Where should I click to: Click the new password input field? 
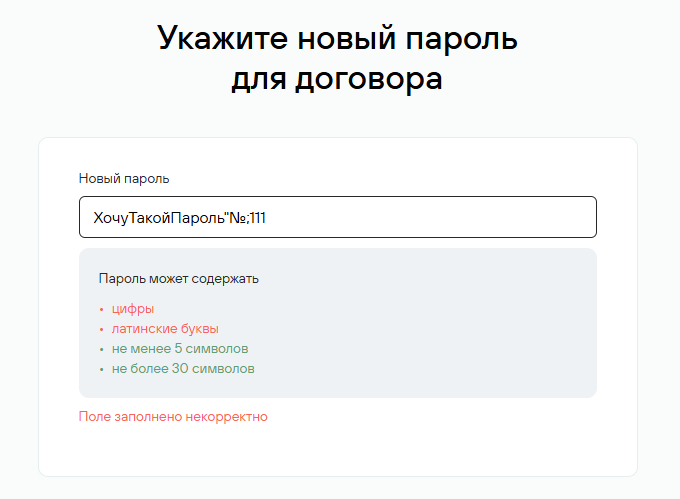coord(338,217)
